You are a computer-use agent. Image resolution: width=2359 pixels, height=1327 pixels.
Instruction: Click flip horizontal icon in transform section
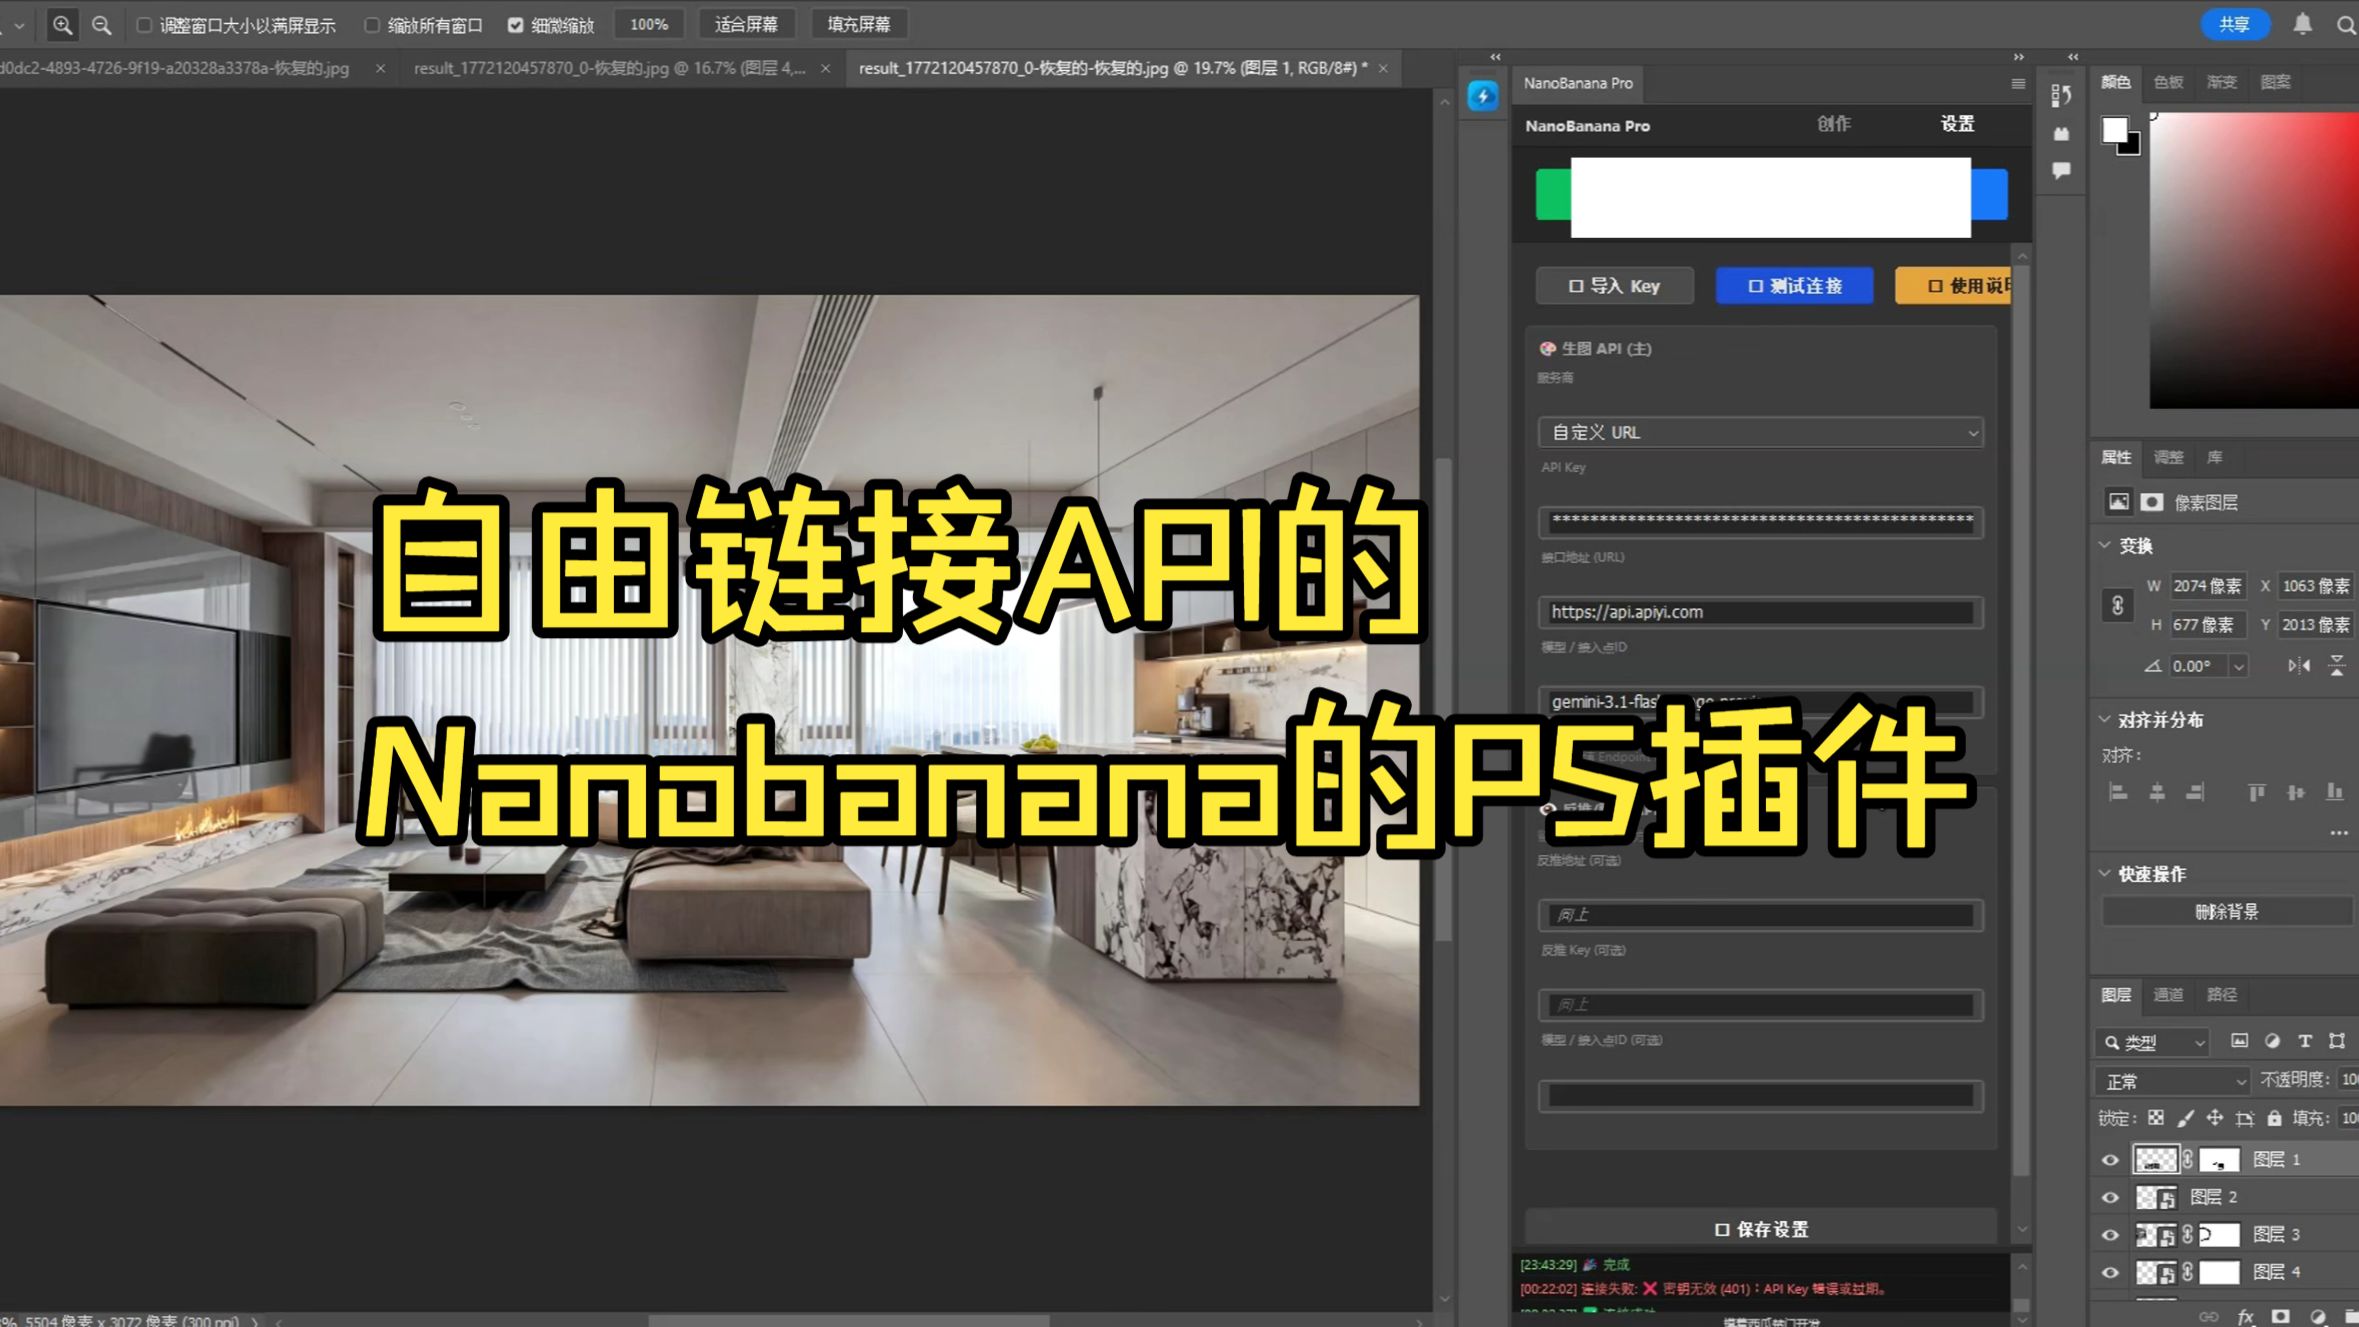tap(2298, 666)
